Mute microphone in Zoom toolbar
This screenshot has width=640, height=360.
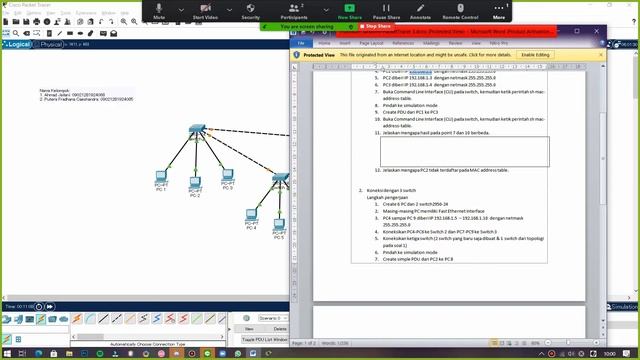(159, 11)
